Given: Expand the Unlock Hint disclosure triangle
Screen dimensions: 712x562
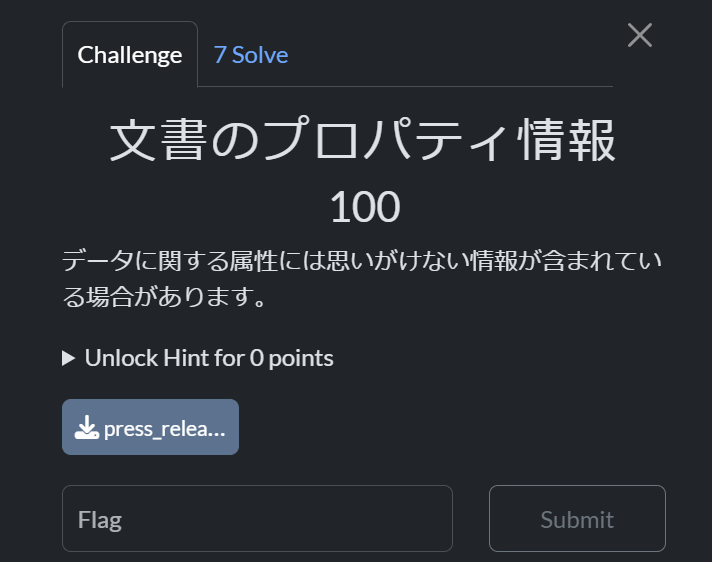Looking at the screenshot, I should (x=68, y=358).
